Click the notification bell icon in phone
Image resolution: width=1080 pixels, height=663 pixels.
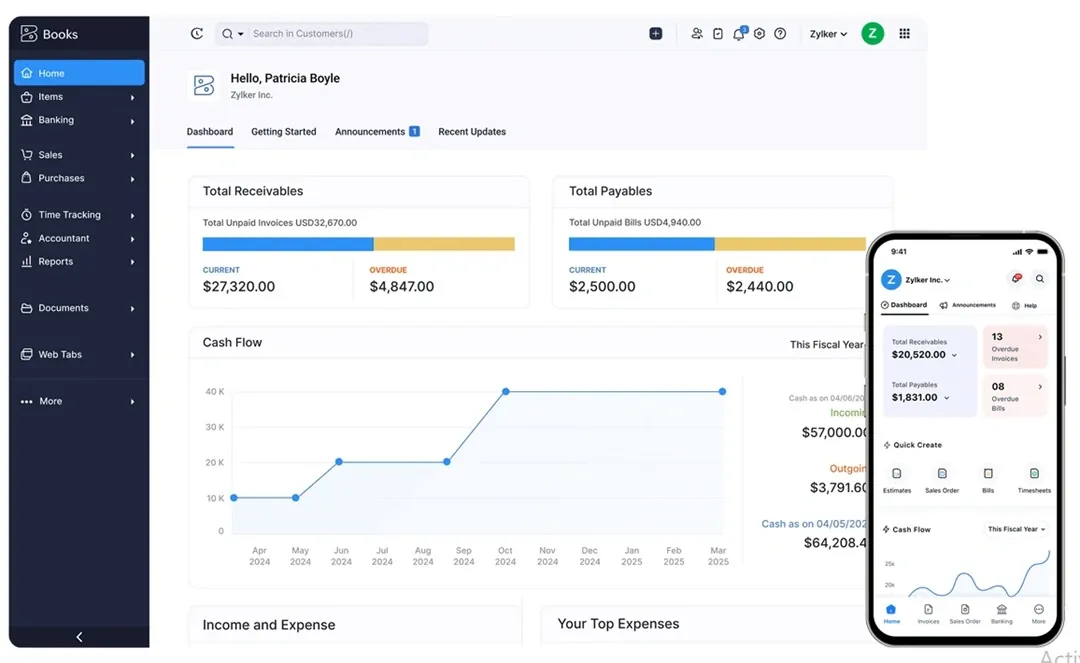pos(1017,278)
